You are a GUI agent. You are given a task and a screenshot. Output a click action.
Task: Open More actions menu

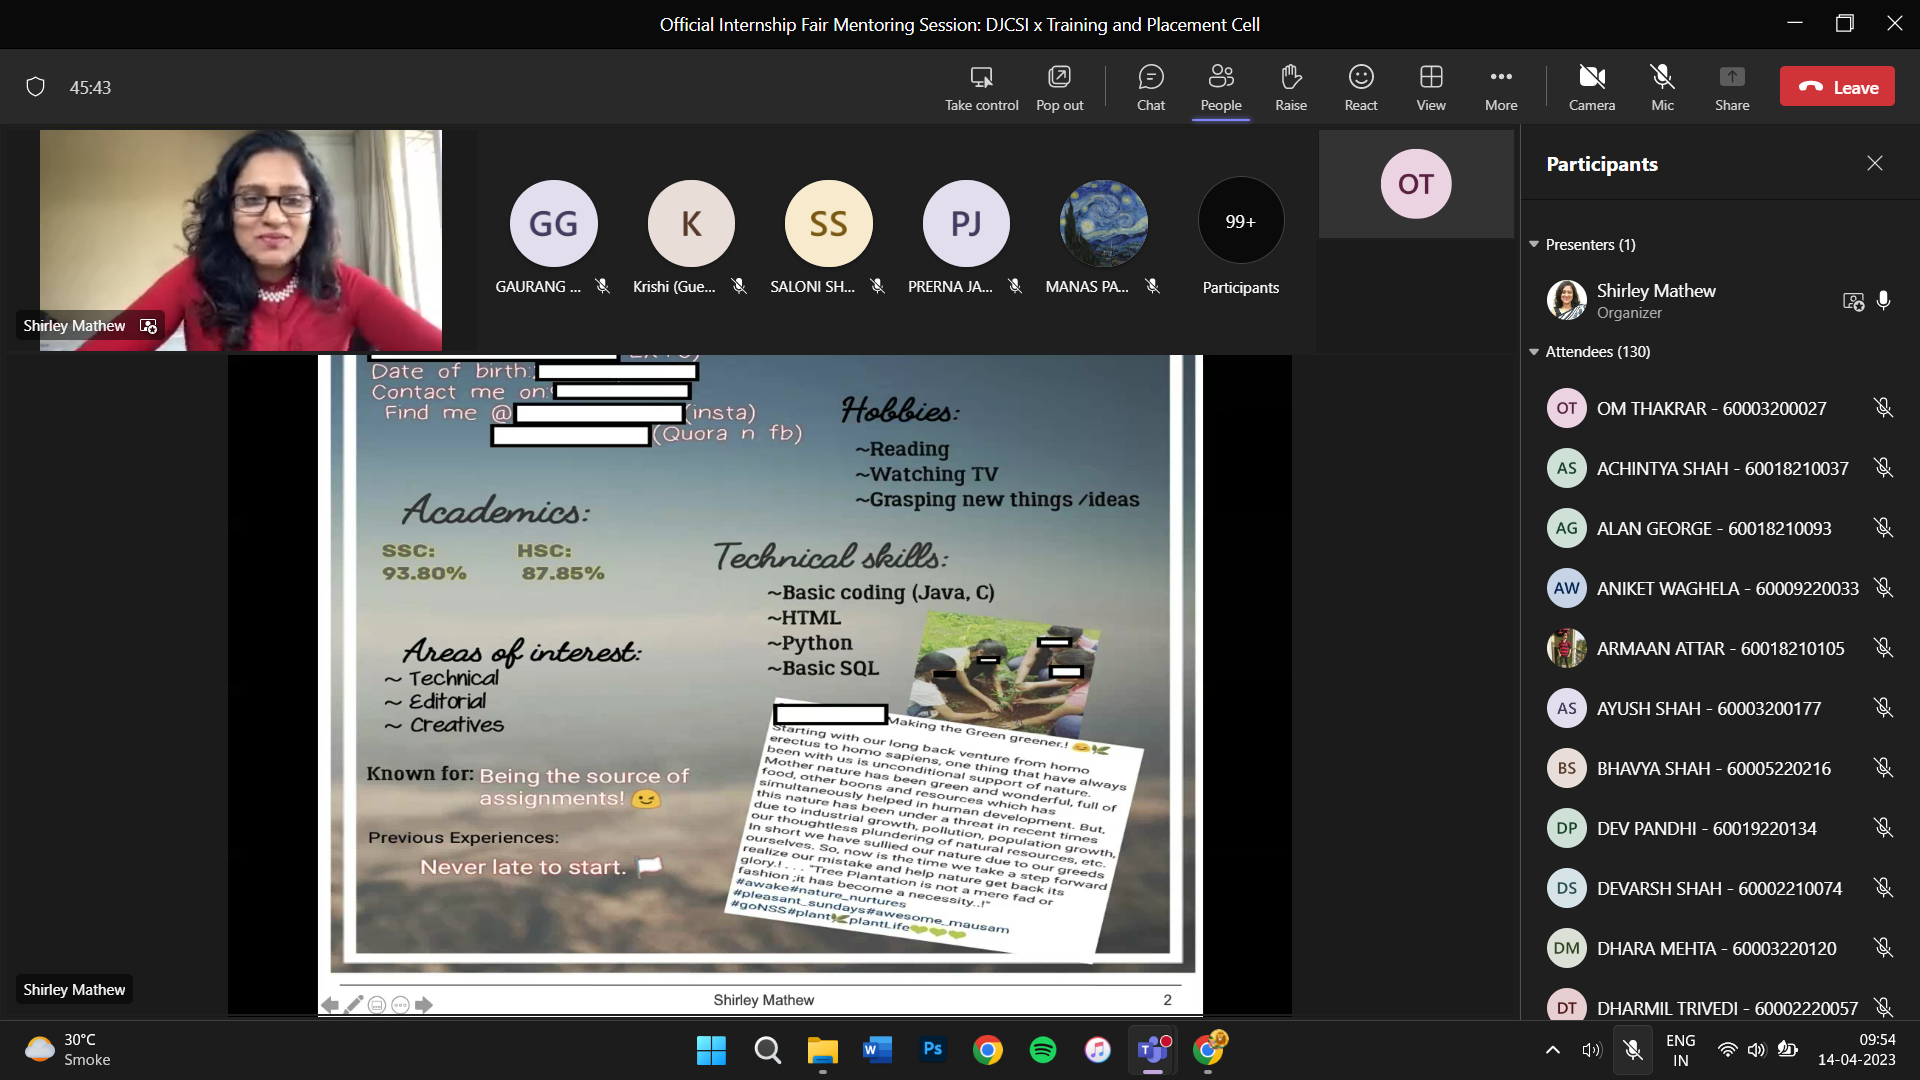tap(1501, 88)
